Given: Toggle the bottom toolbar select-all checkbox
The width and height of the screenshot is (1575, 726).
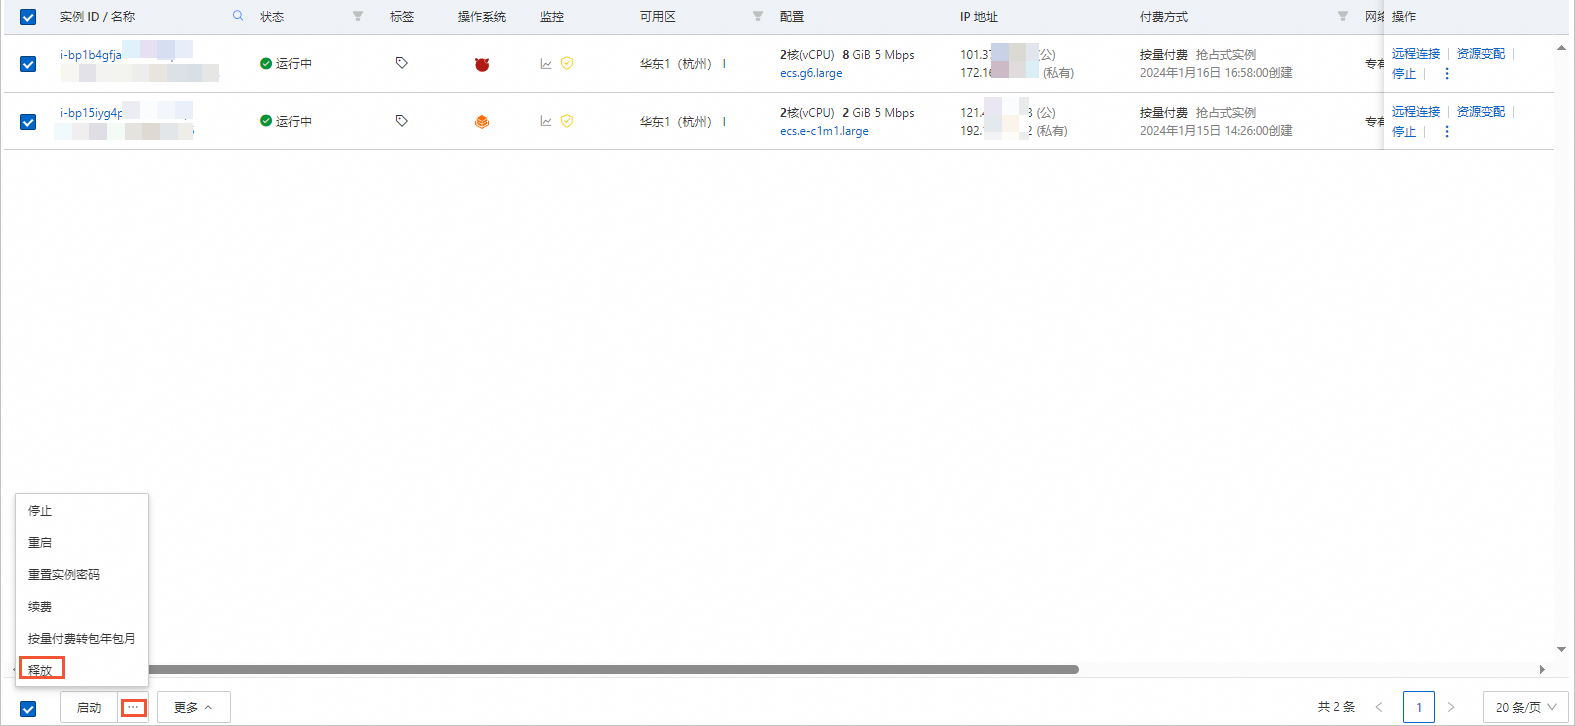Looking at the screenshot, I should click(x=28, y=708).
